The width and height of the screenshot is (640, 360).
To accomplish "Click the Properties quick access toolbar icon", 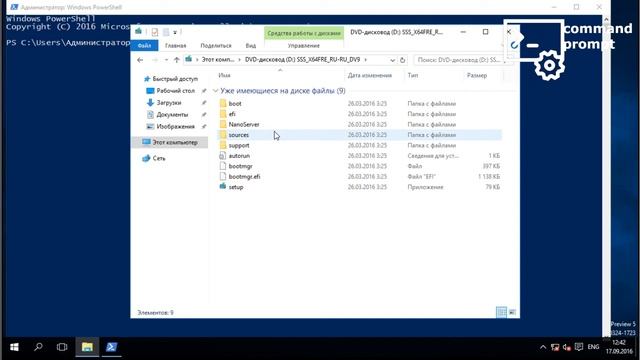I will (x=155, y=32).
